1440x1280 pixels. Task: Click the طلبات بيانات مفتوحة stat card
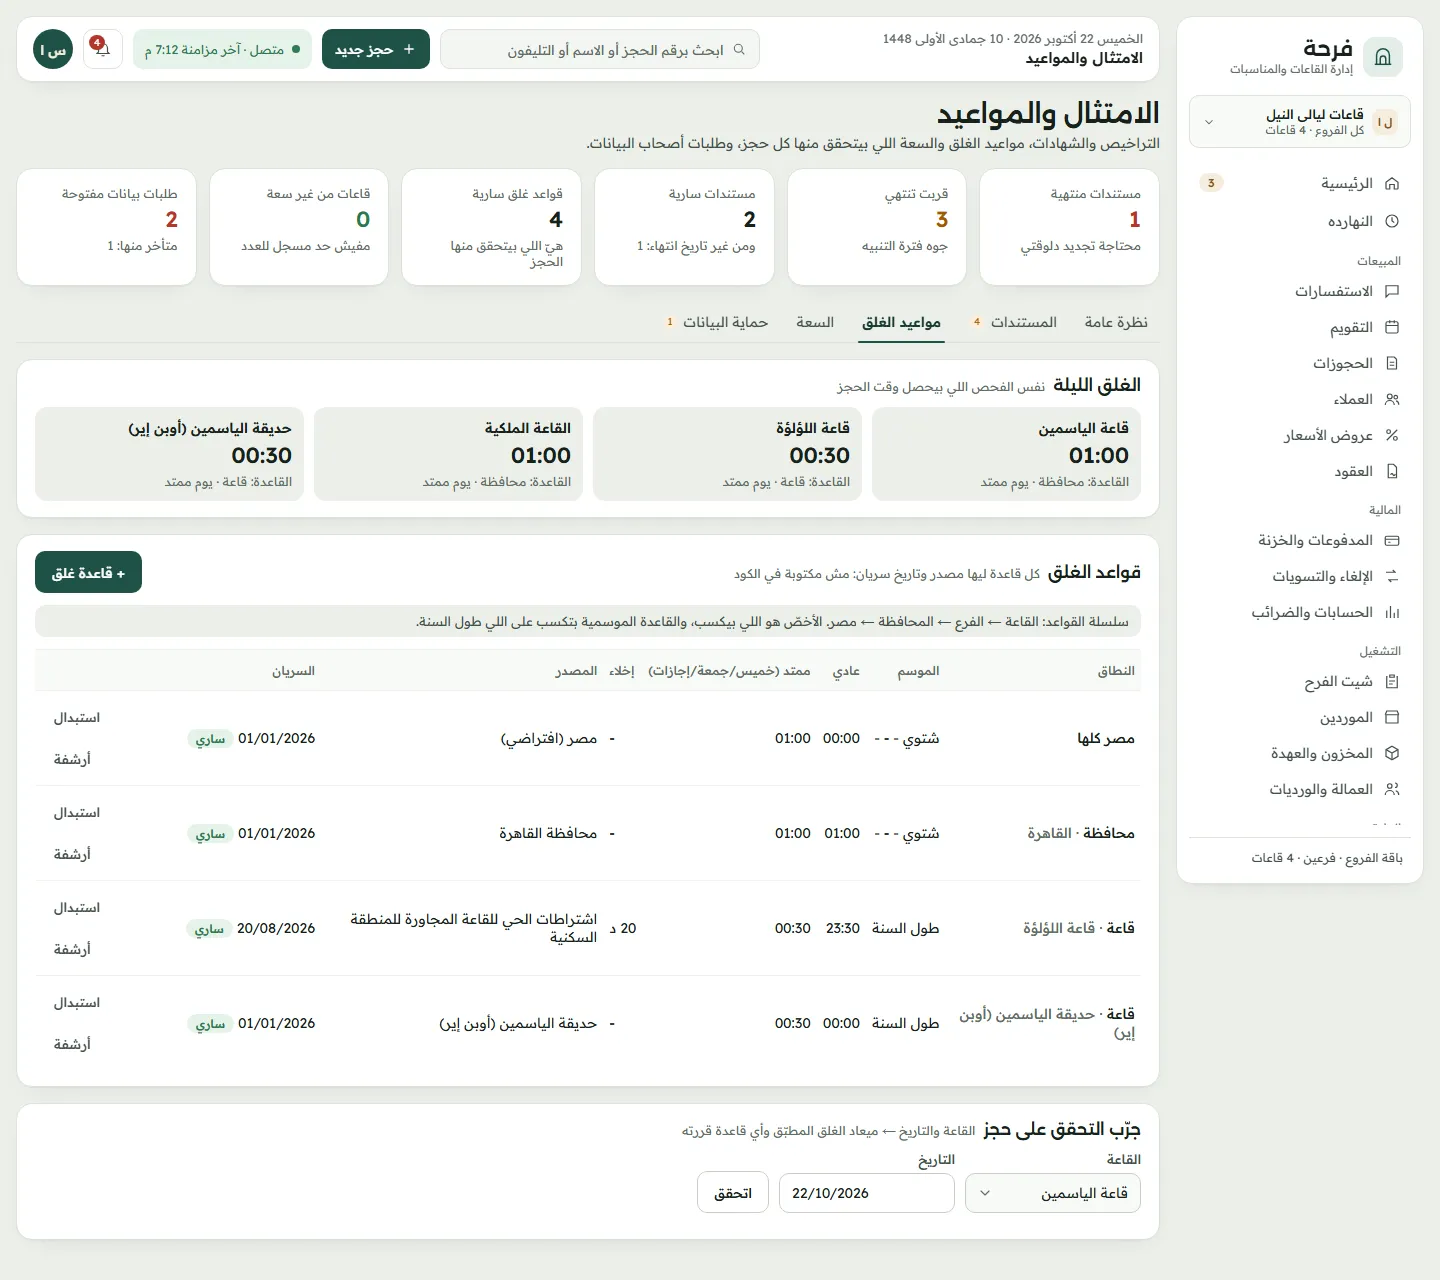[106, 227]
